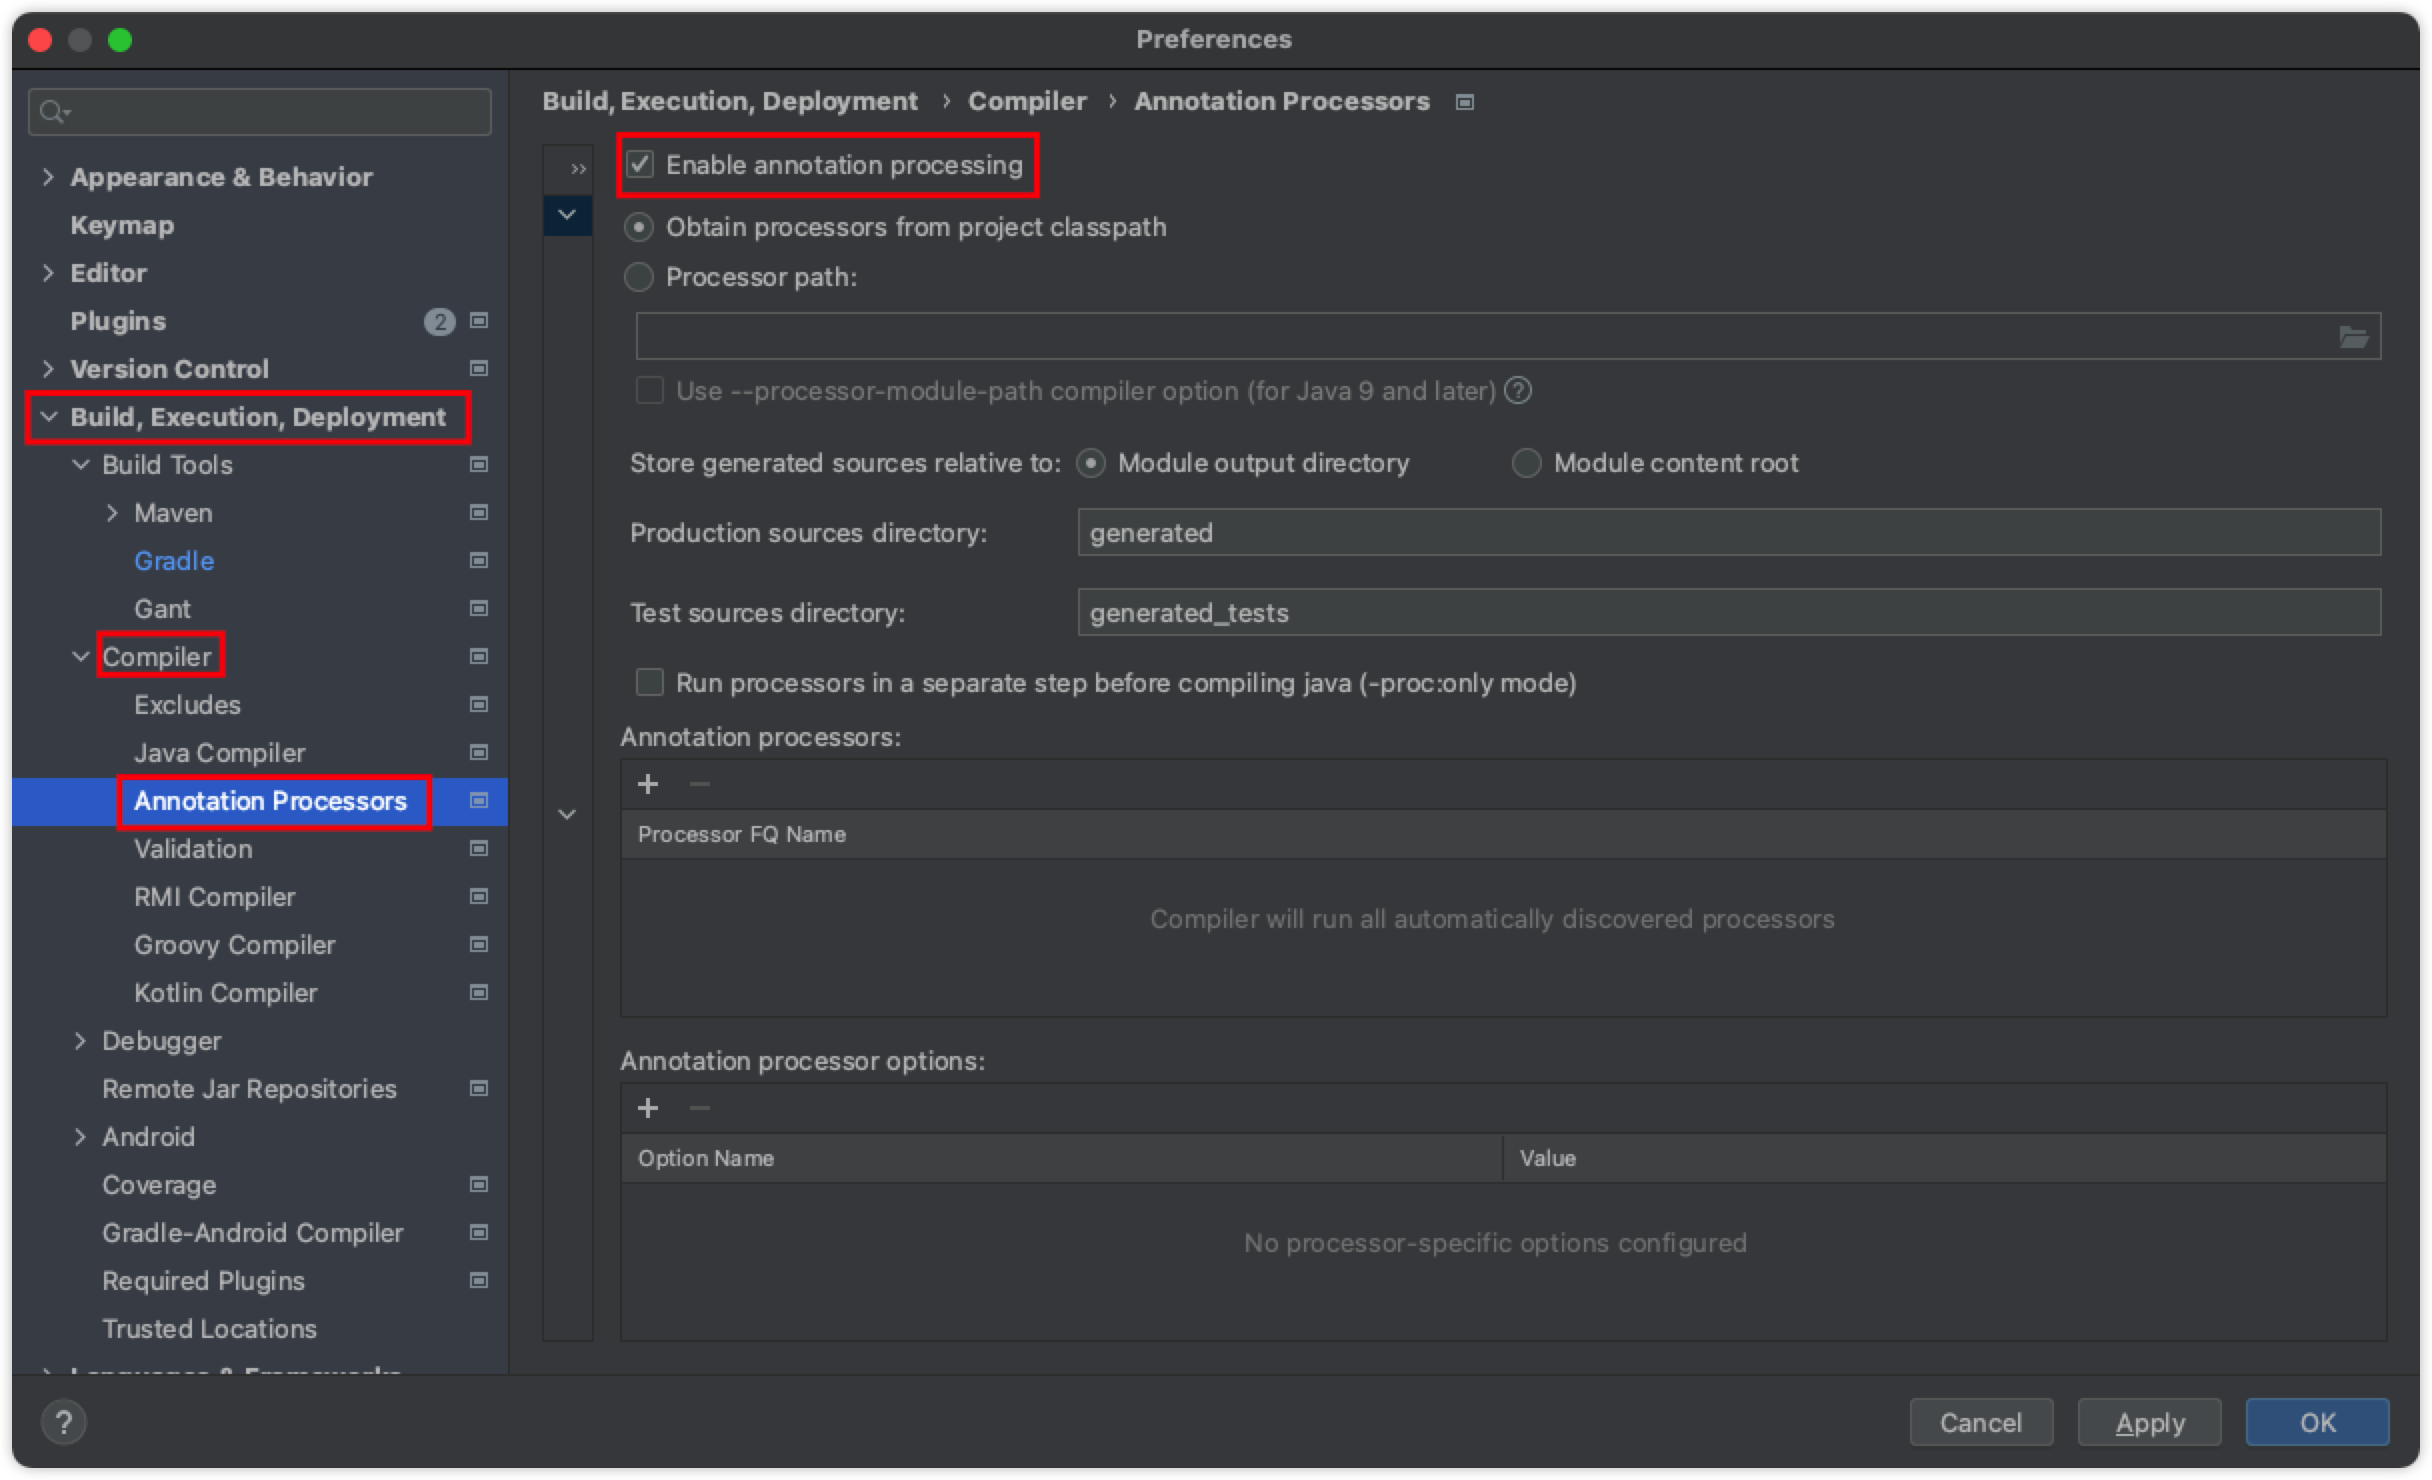Open the Java Compiler settings page
Screen dimensions: 2432x1480
click(220, 753)
